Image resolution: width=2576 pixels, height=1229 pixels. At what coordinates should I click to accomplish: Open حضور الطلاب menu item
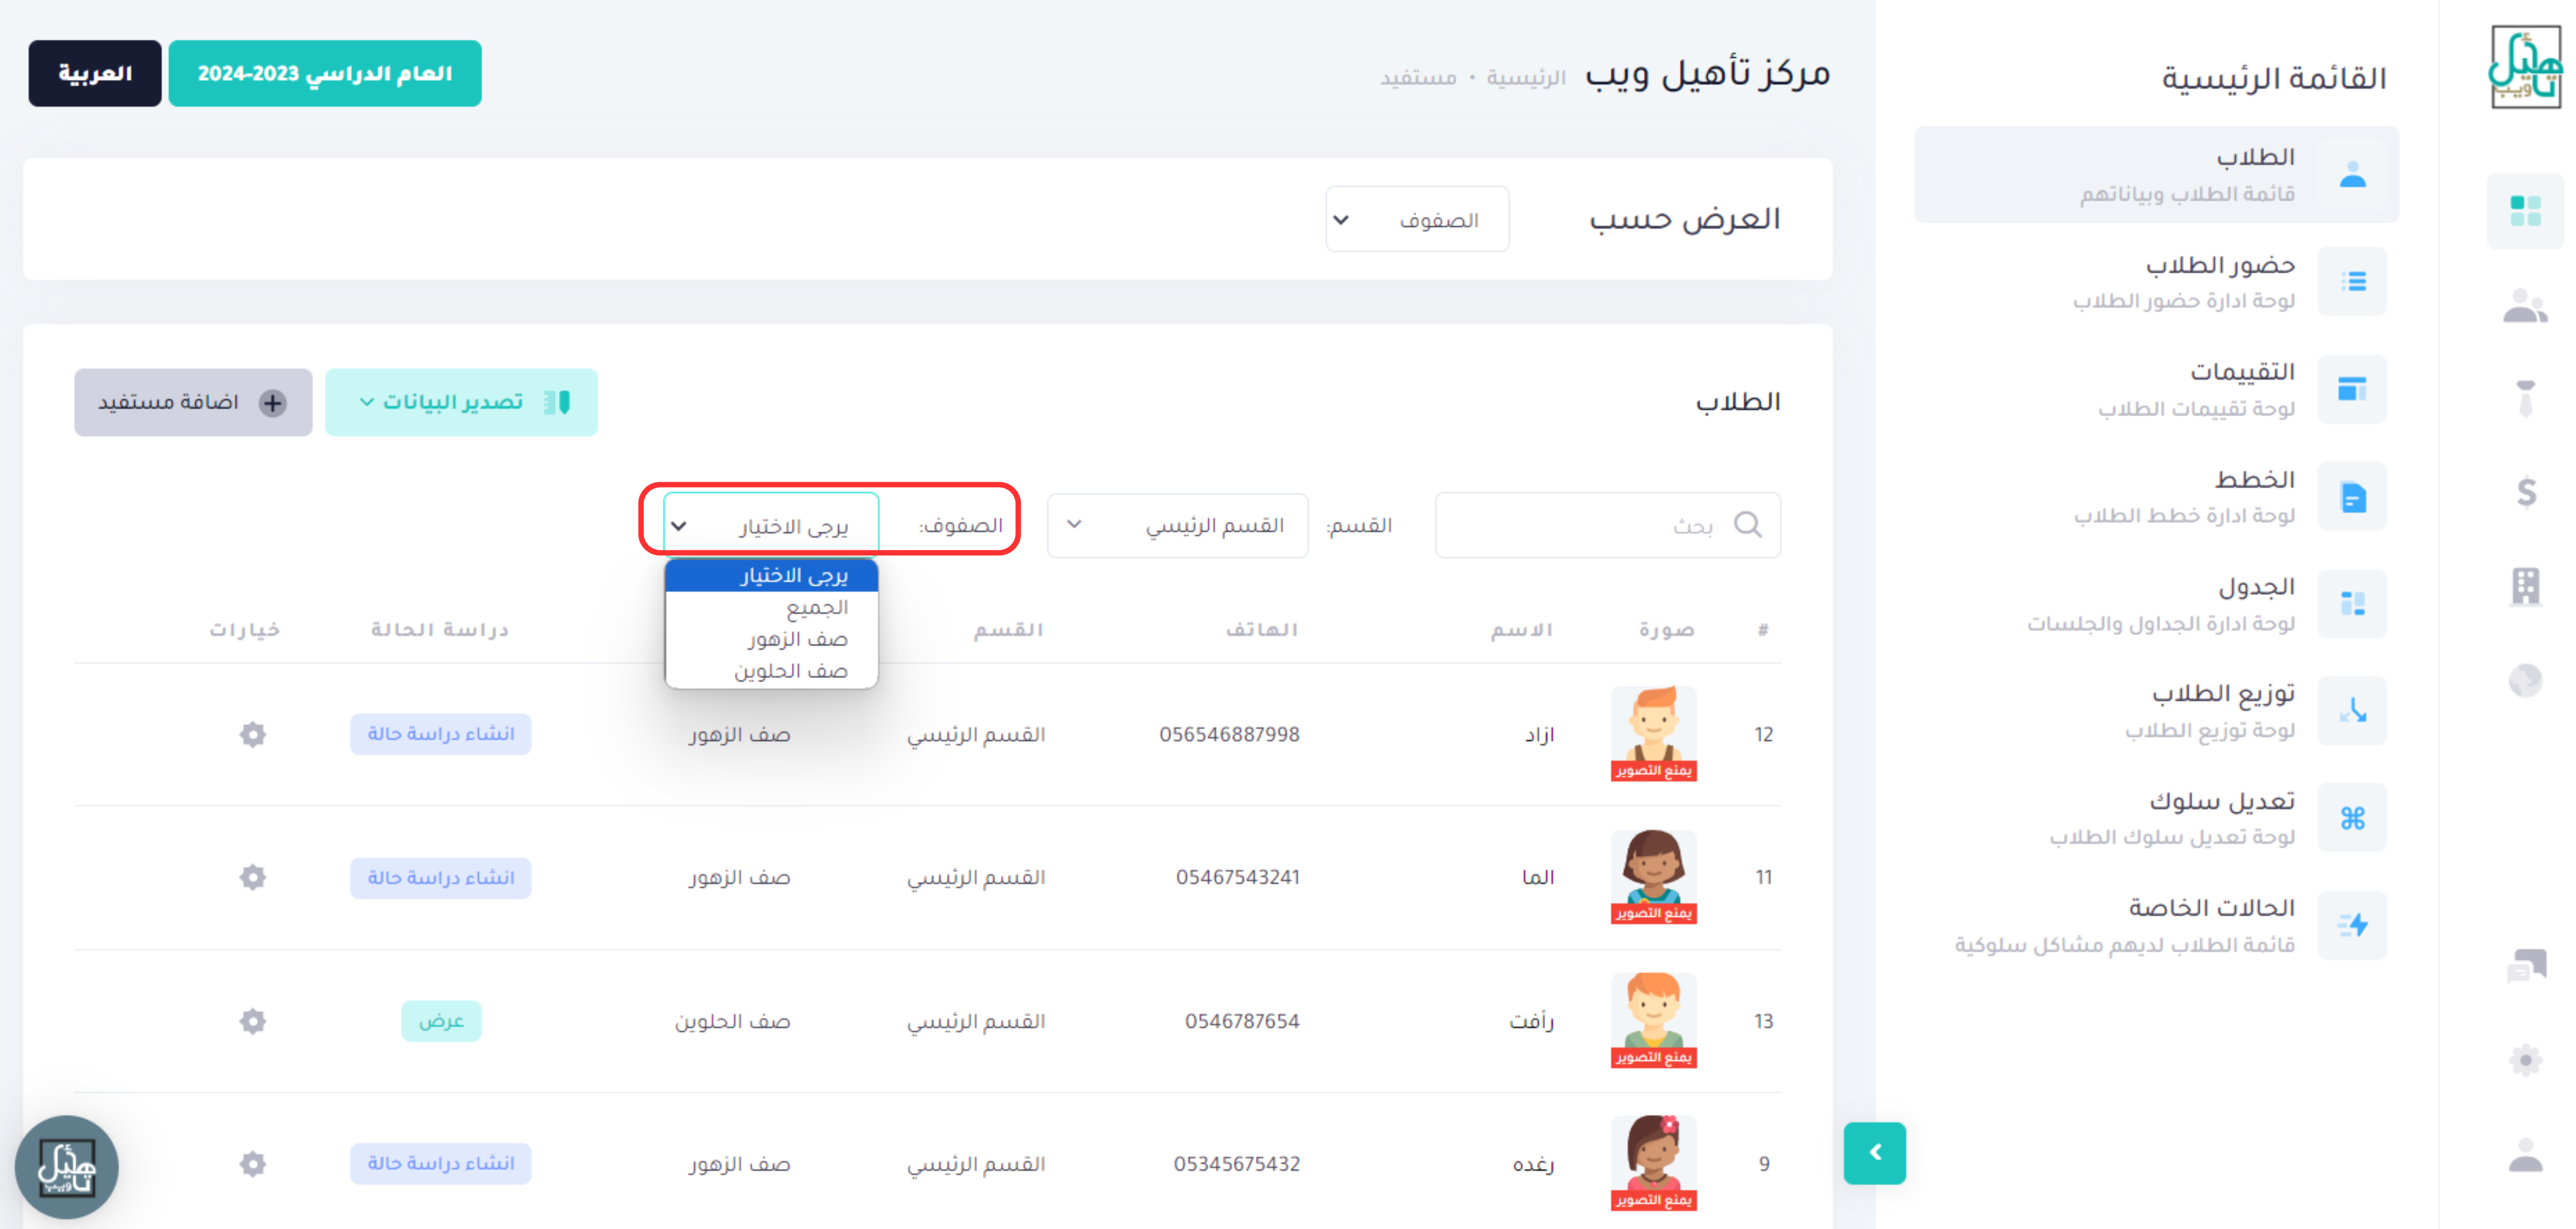coord(2156,282)
